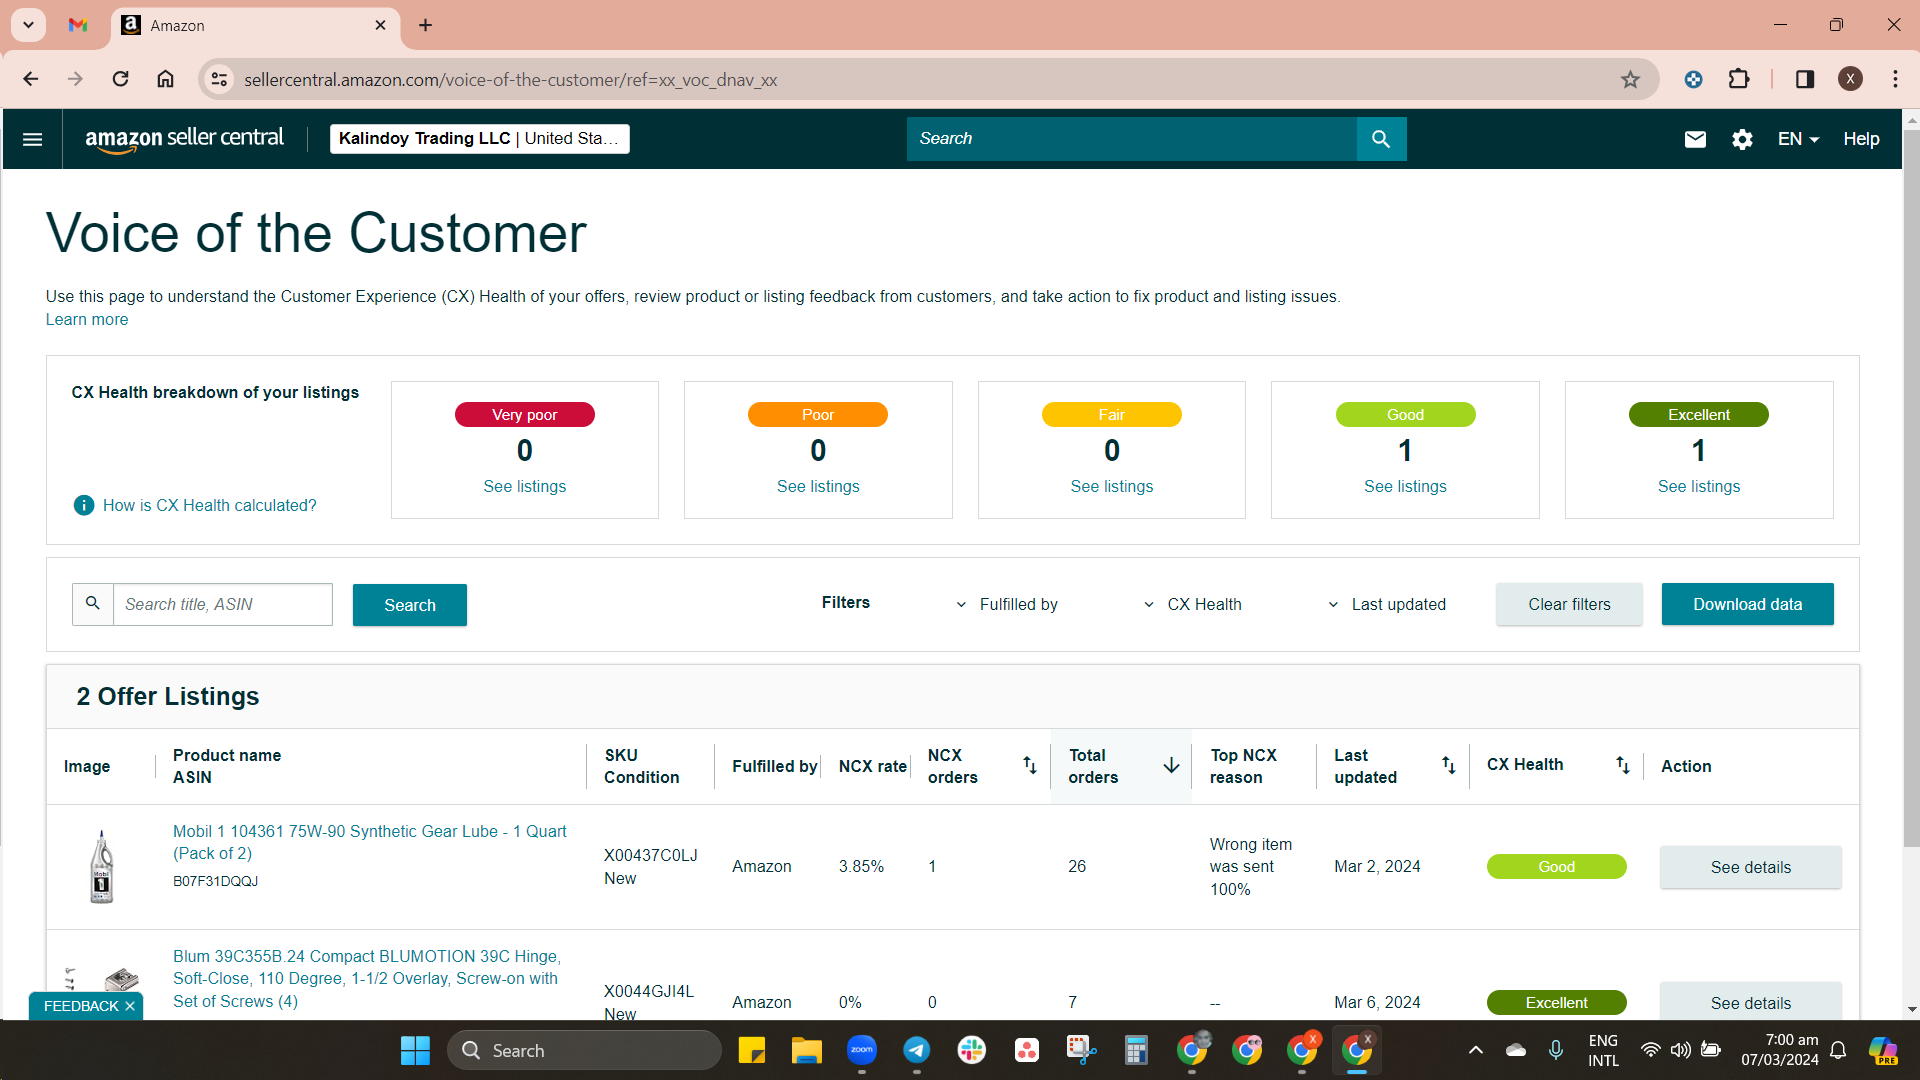
Task: See listings under Very poor
Action: (525, 486)
